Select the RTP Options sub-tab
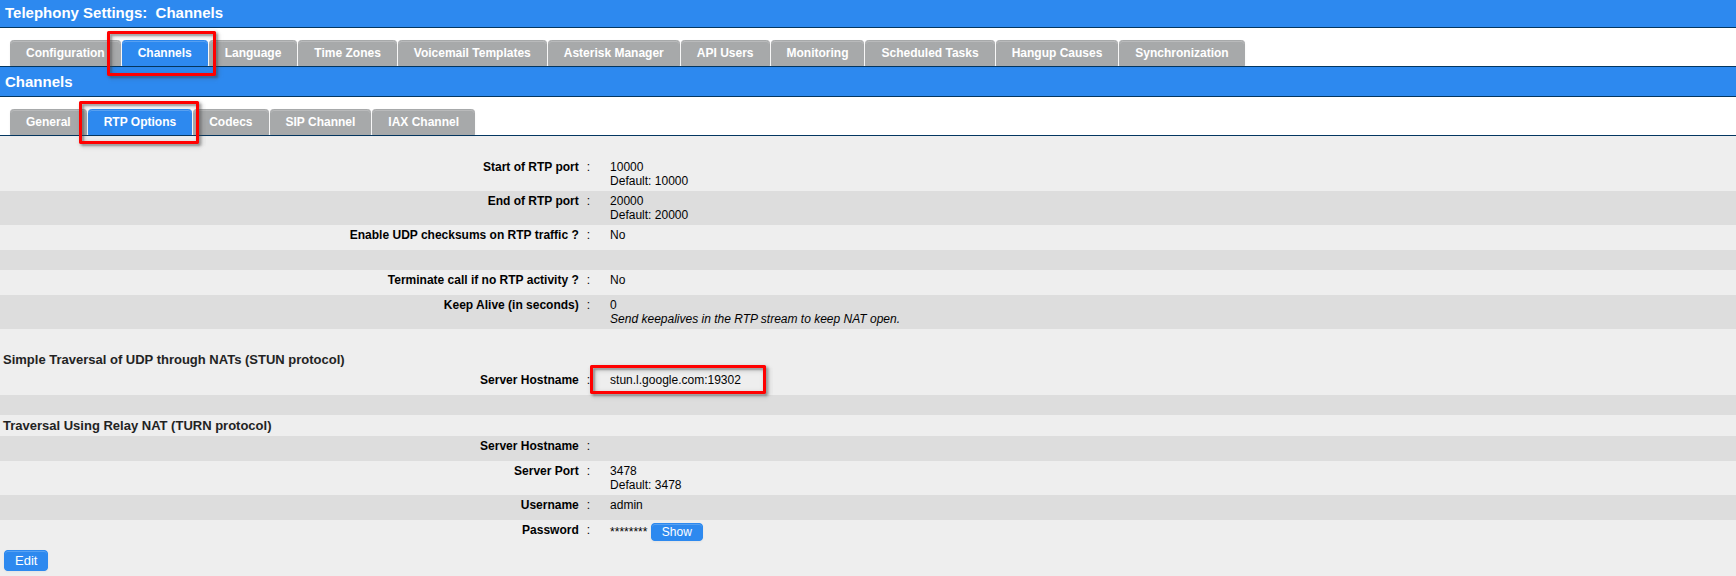This screenshot has height=576, width=1736. [x=140, y=122]
